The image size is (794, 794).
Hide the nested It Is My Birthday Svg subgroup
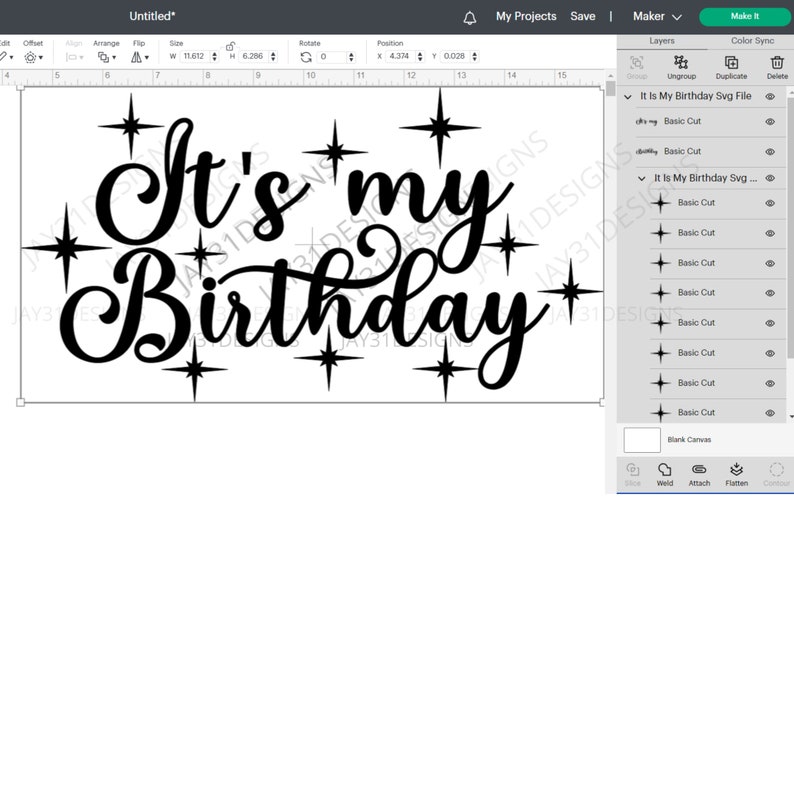(770, 178)
